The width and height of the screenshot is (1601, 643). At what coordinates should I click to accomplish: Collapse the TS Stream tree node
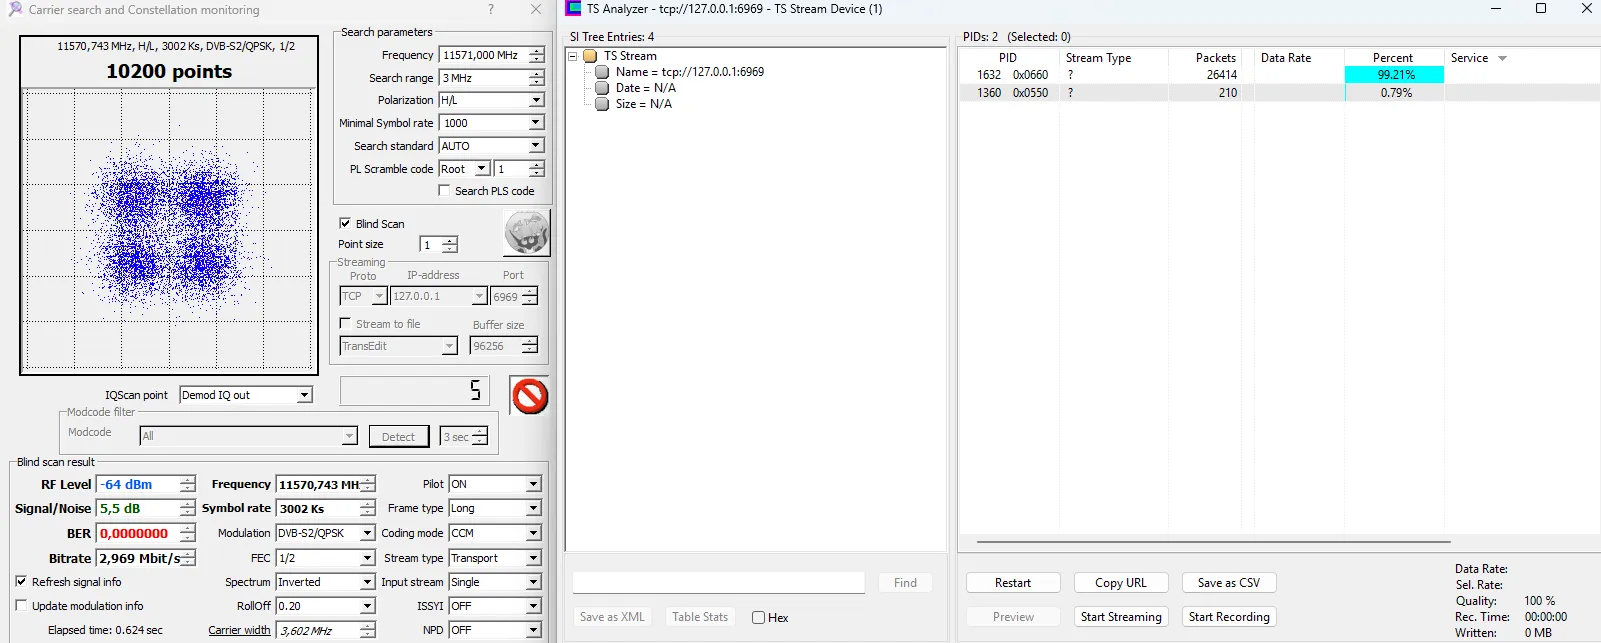click(574, 56)
